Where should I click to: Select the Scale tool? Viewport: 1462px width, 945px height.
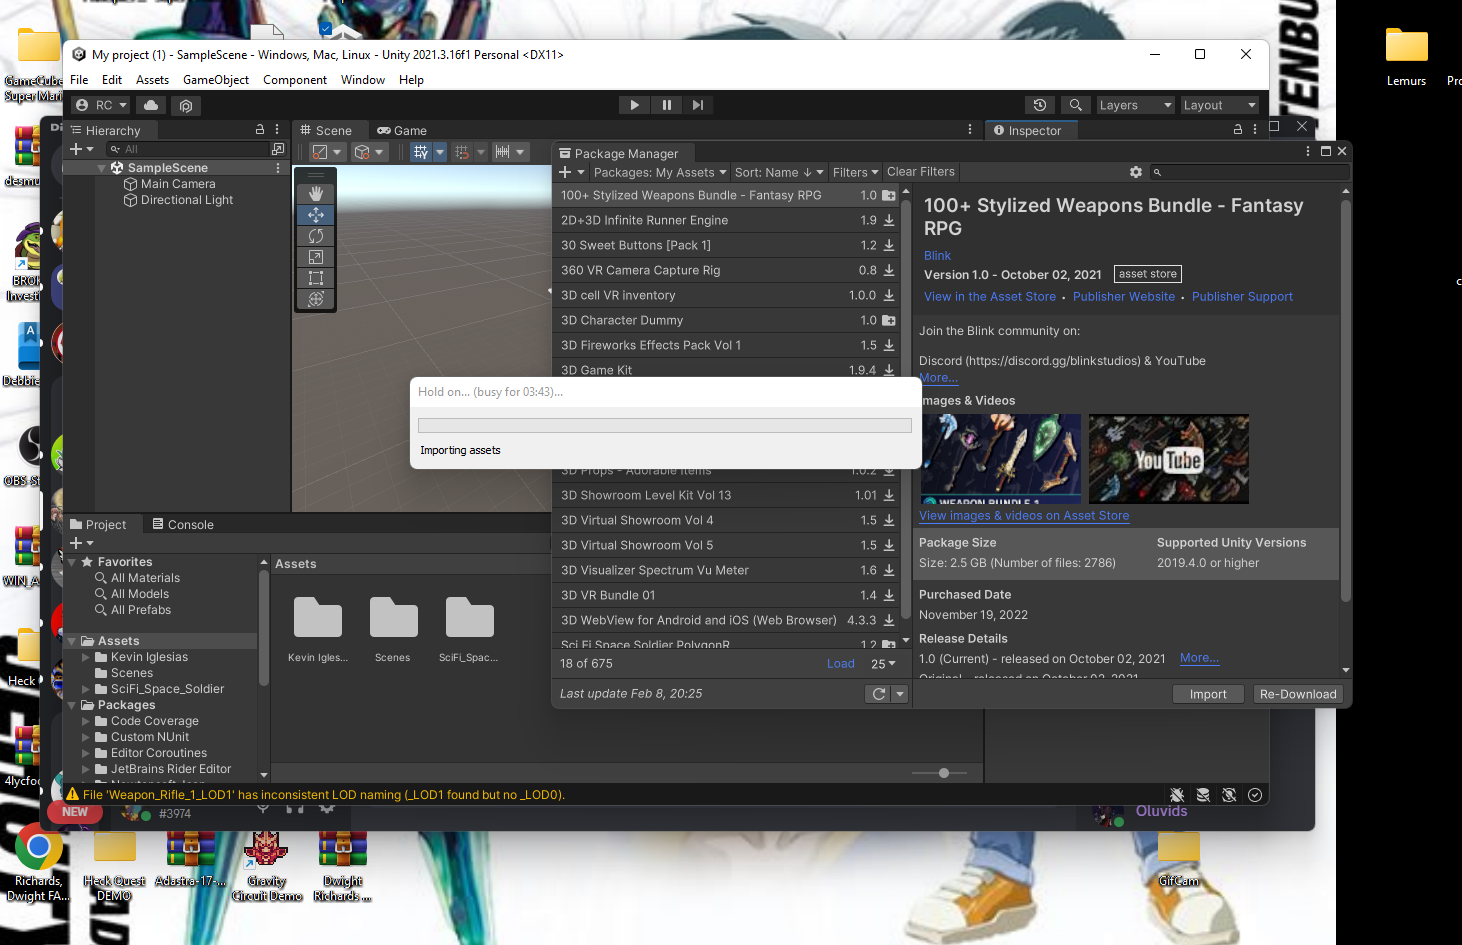(x=316, y=257)
